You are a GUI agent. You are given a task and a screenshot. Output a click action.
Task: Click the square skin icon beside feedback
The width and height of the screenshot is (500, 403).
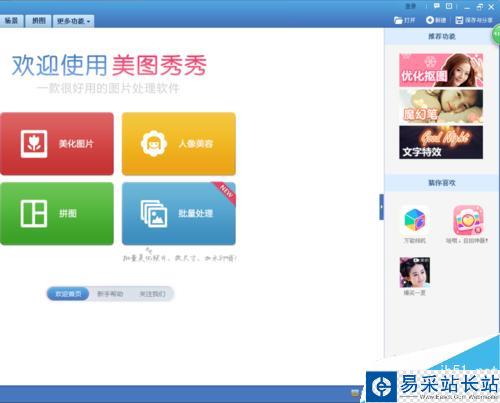coord(449,6)
